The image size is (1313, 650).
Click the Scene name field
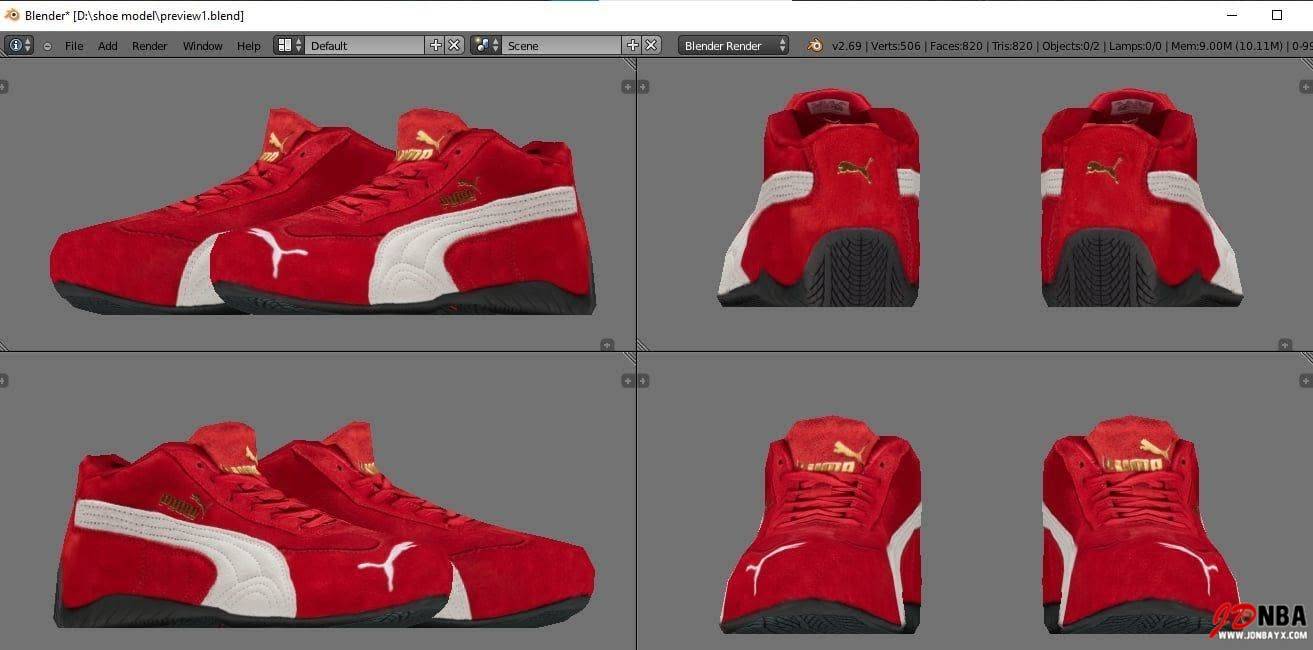(562, 45)
